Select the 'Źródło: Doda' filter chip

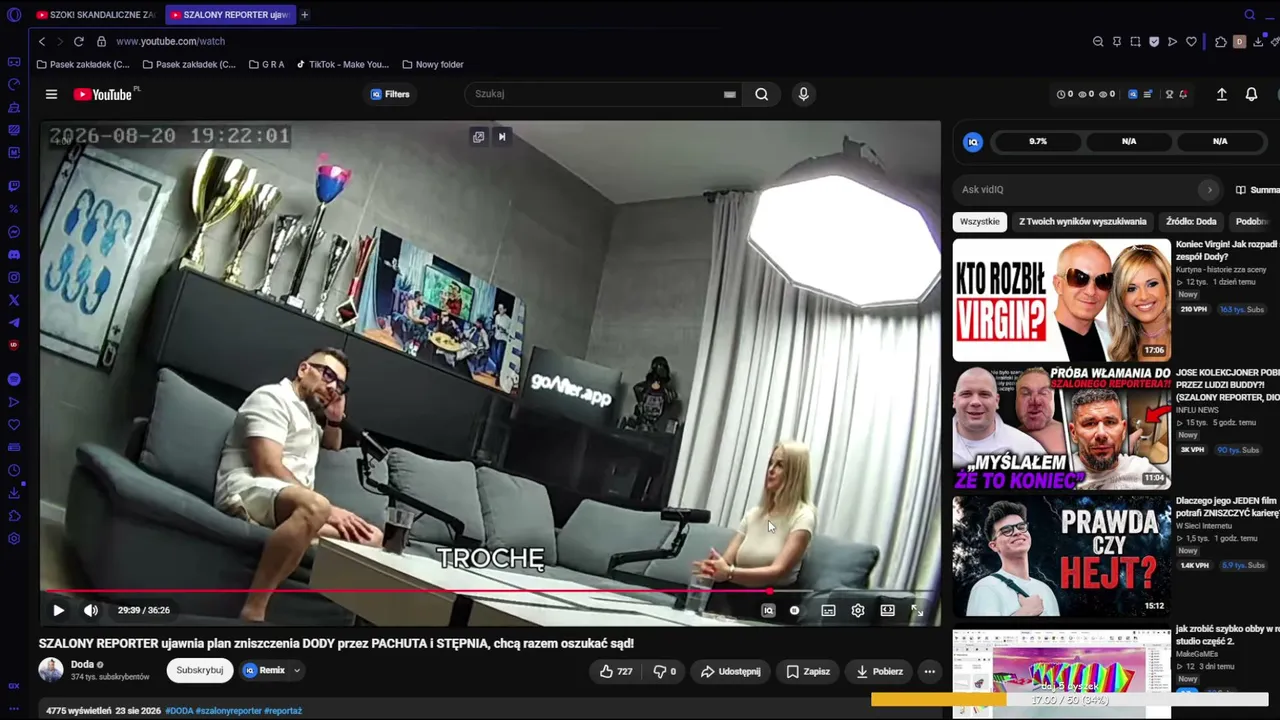(x=1191, y=221)
